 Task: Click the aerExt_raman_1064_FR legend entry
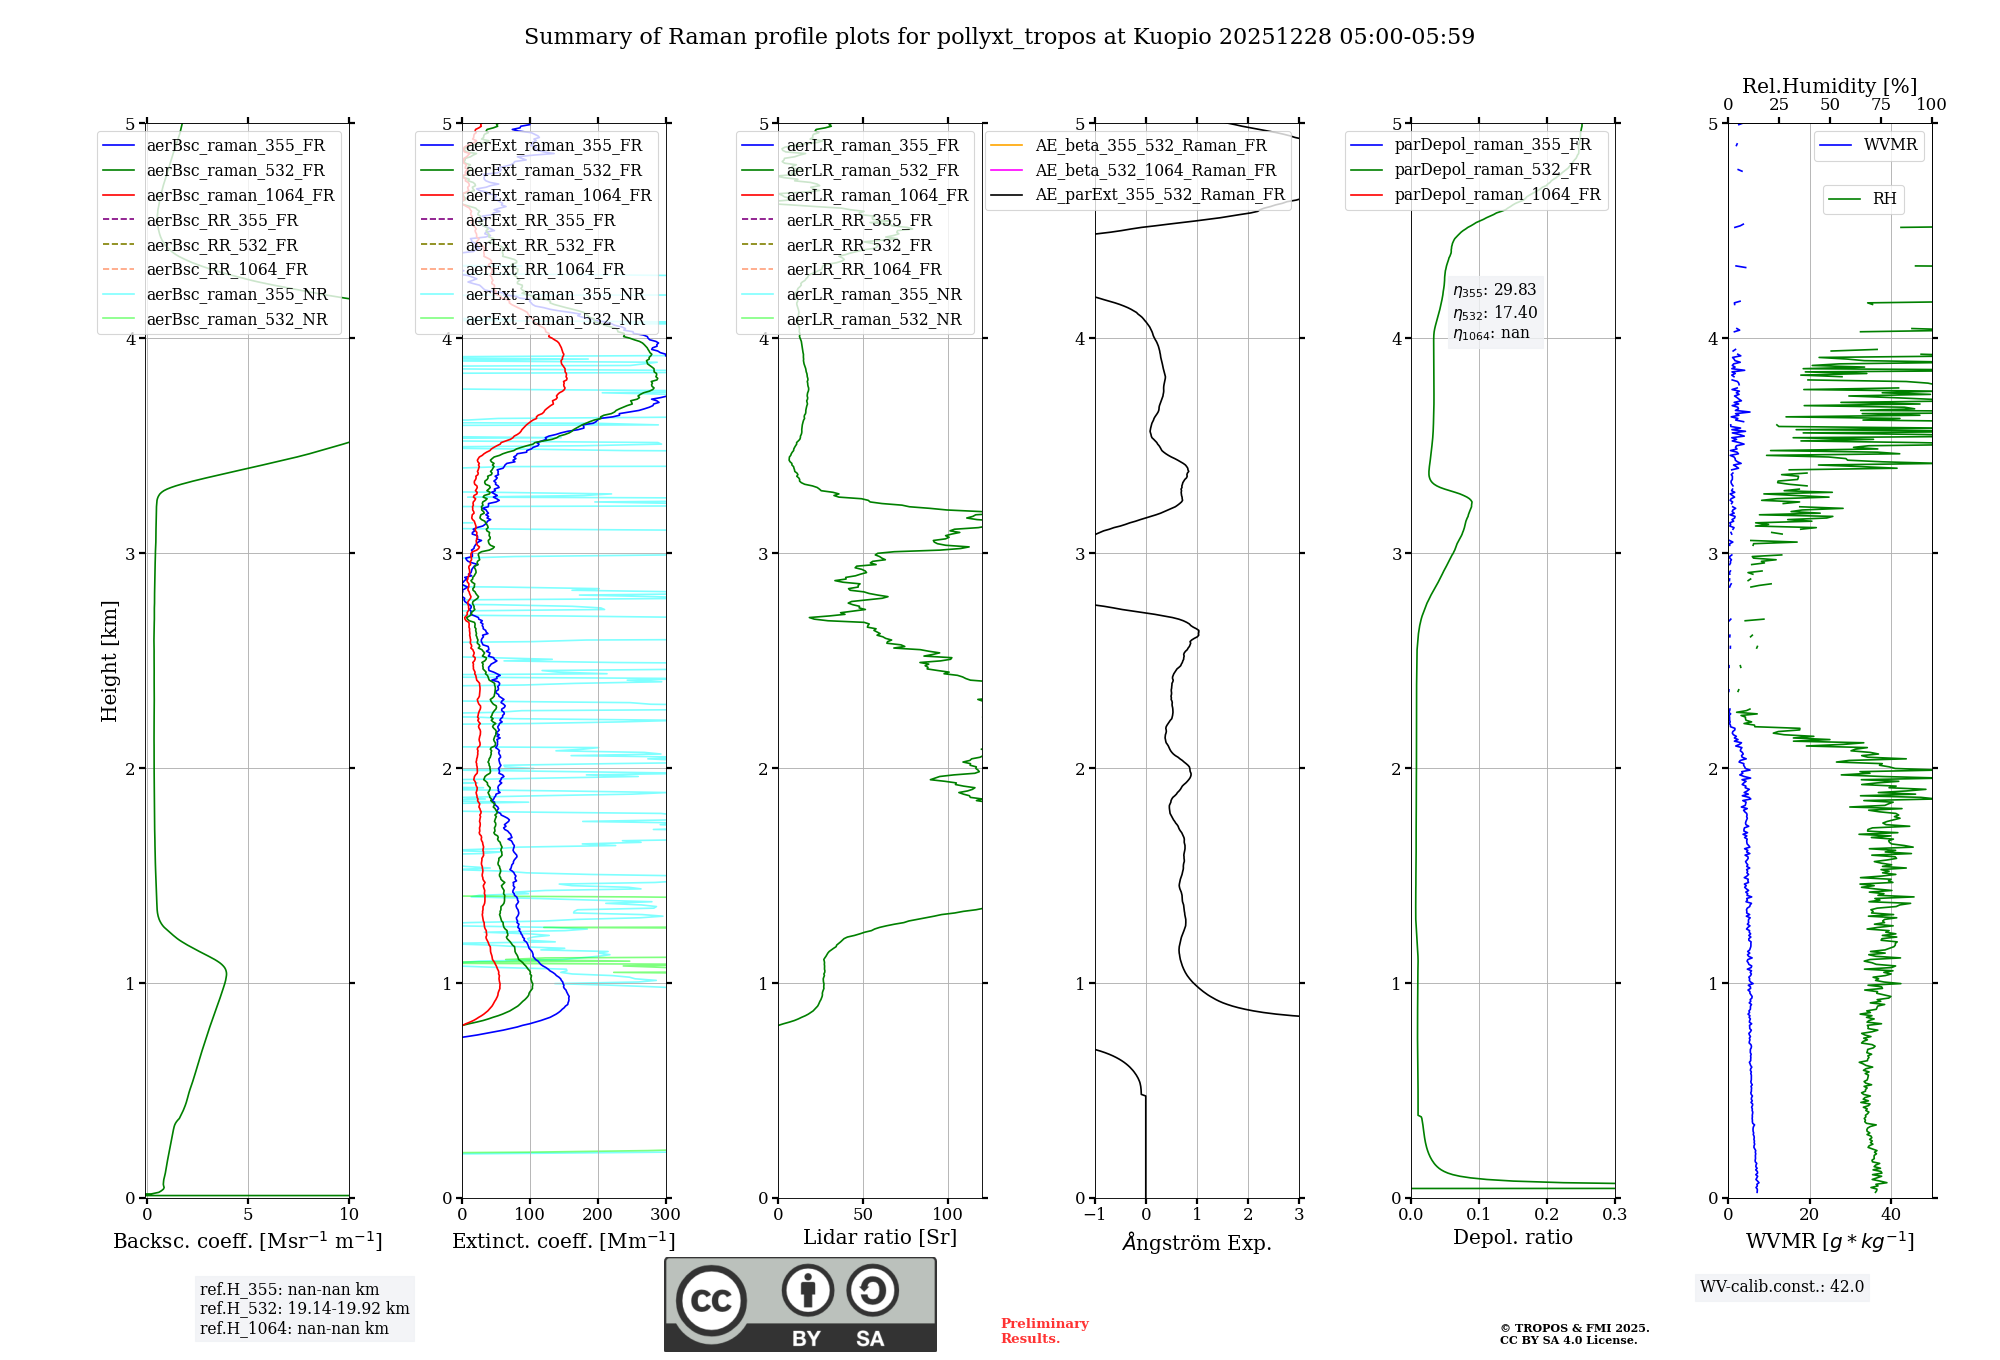tap(558, 196)
